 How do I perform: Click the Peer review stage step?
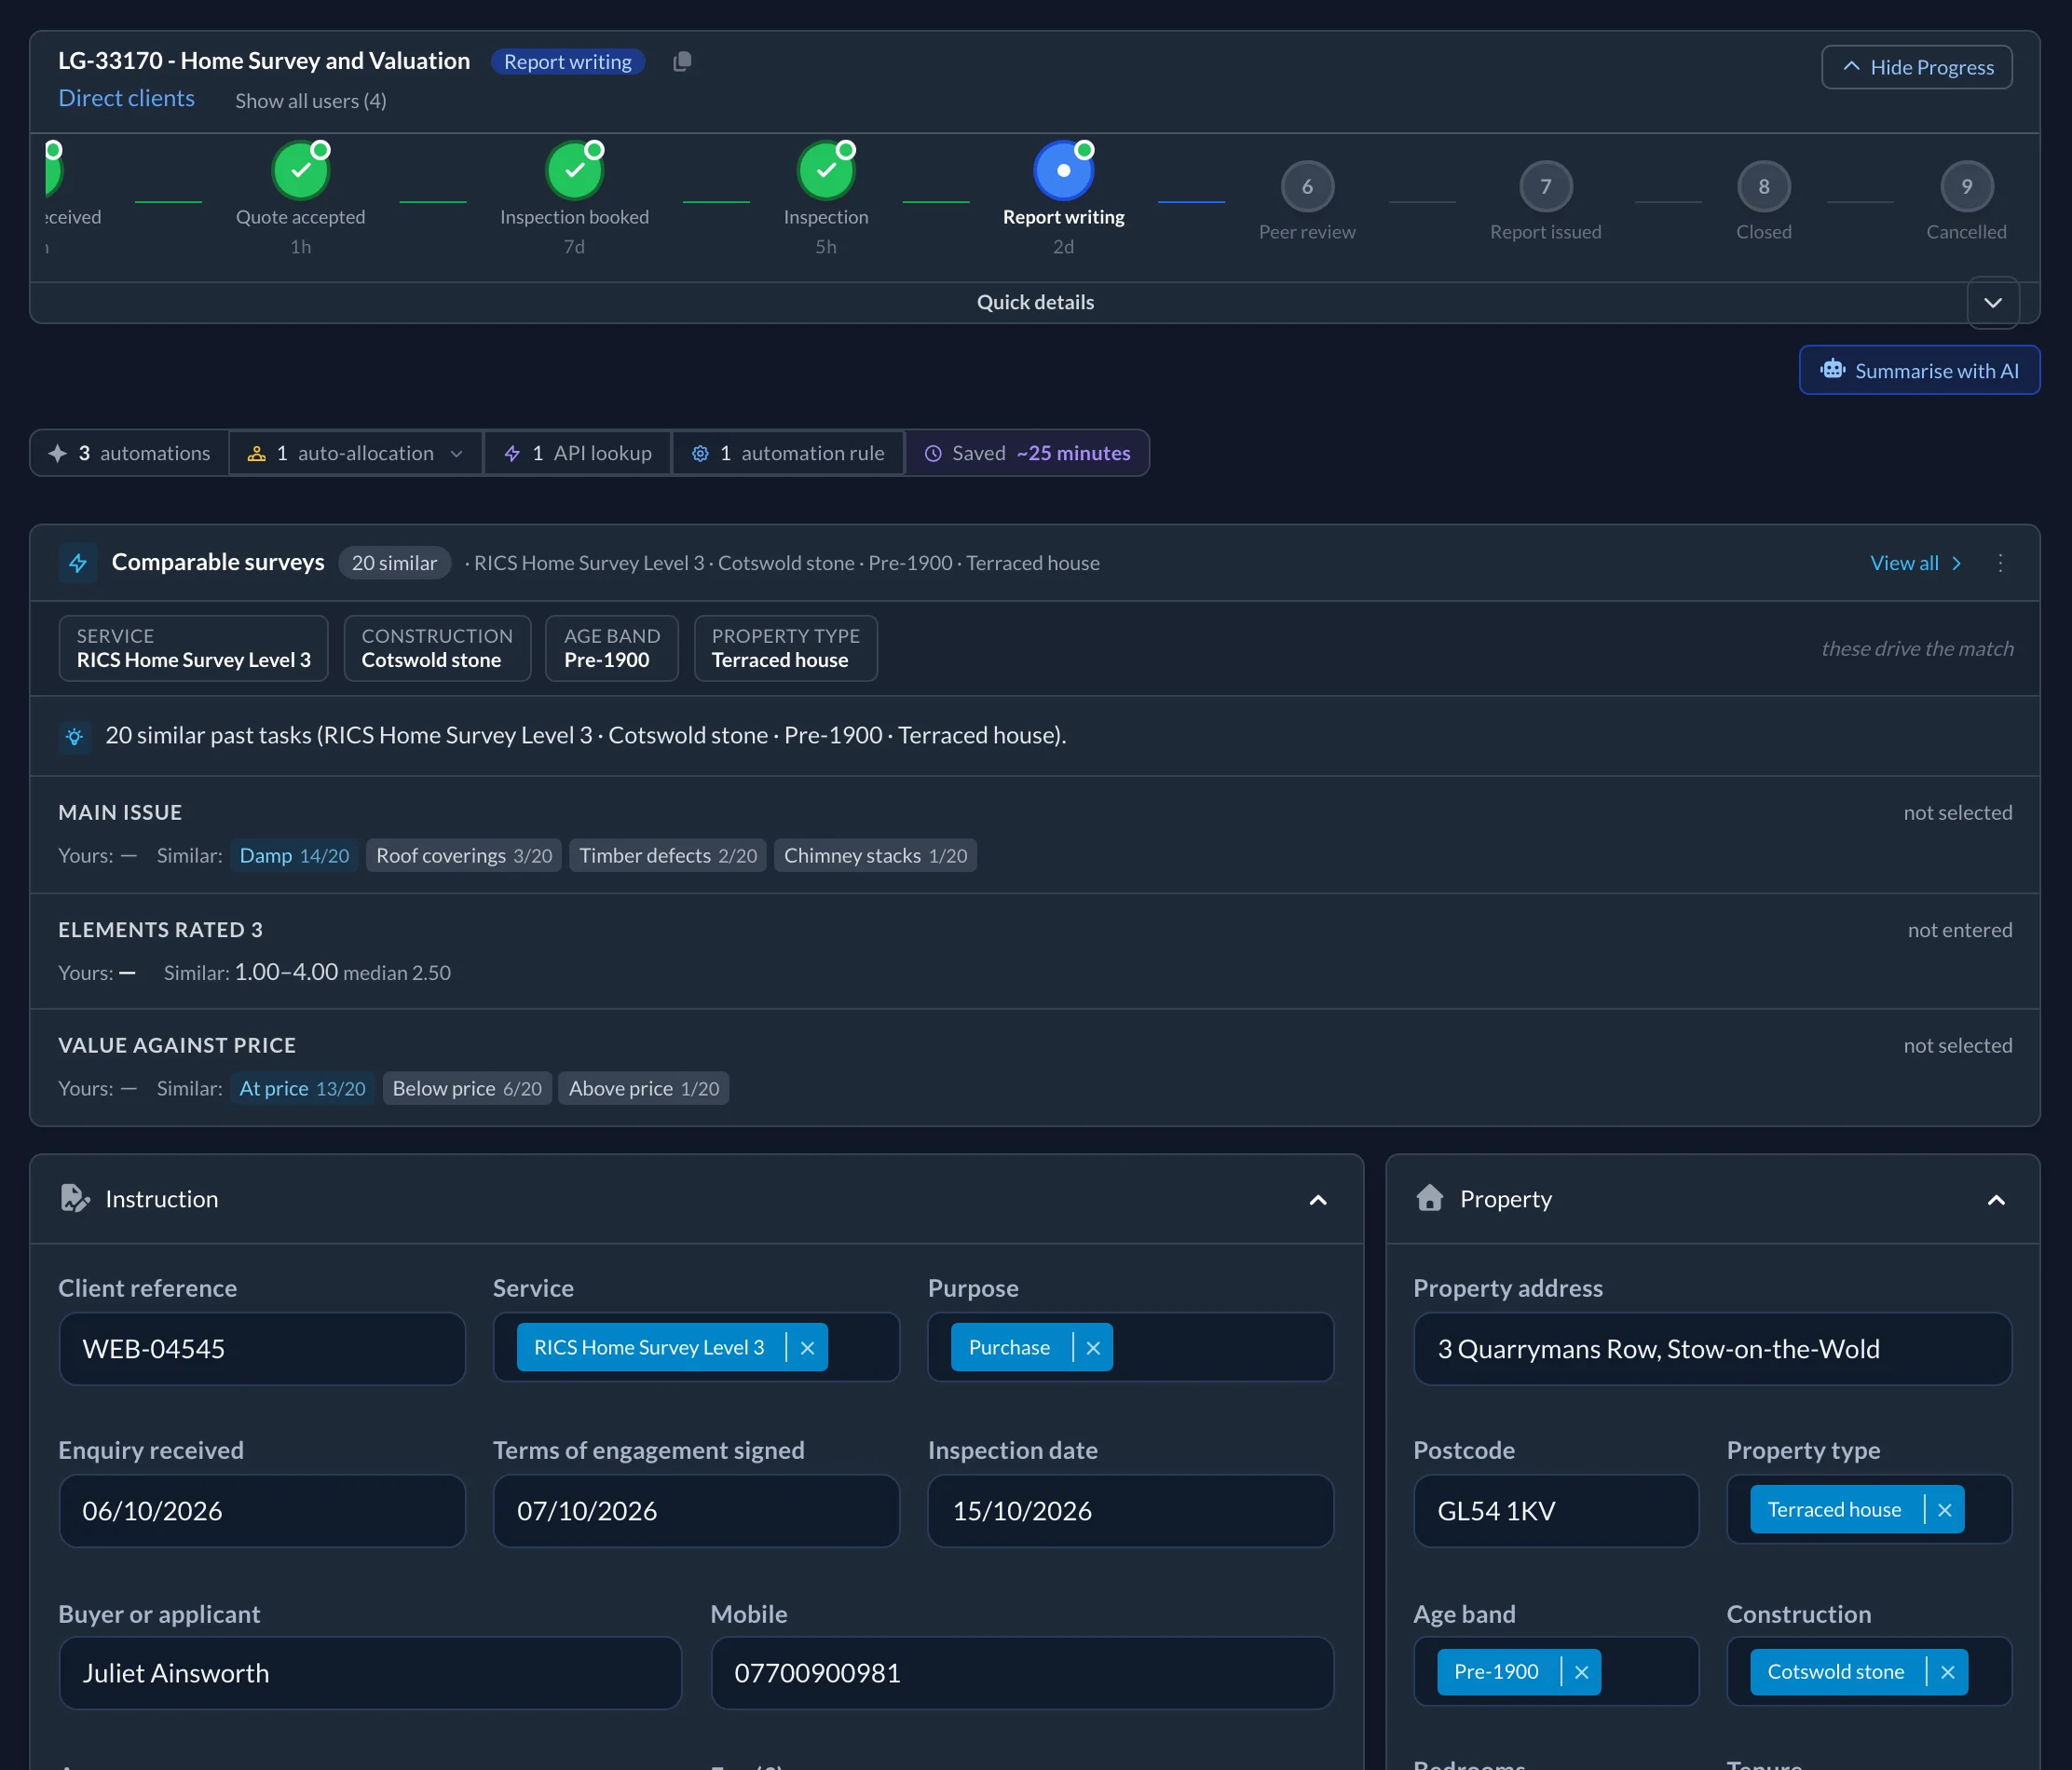[x=1306, y=200]
